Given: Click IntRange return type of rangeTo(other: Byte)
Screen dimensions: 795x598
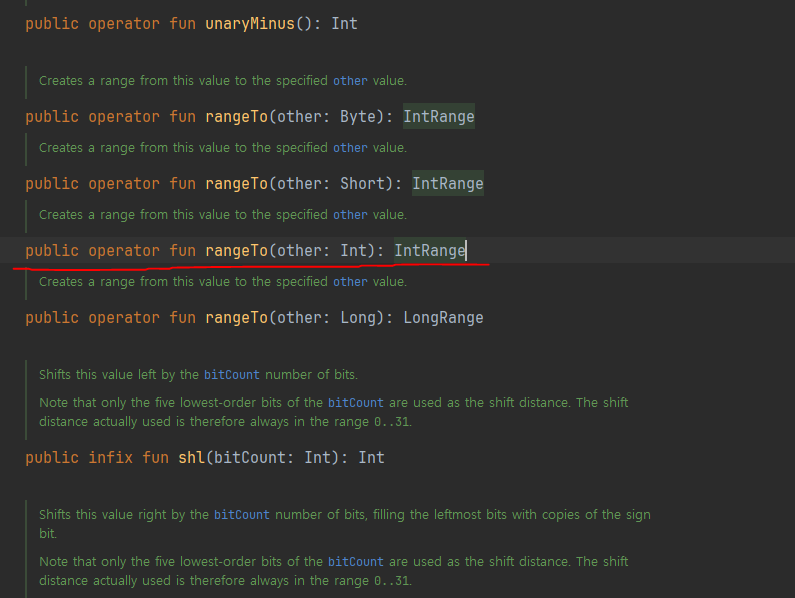Looking at the screenshot, I should [439, 117].
